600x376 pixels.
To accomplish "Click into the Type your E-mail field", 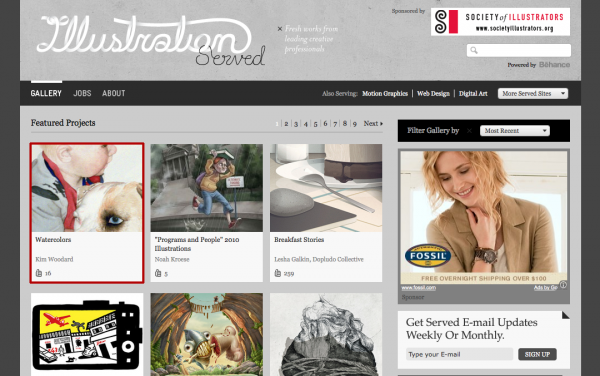I will [460, 354].
